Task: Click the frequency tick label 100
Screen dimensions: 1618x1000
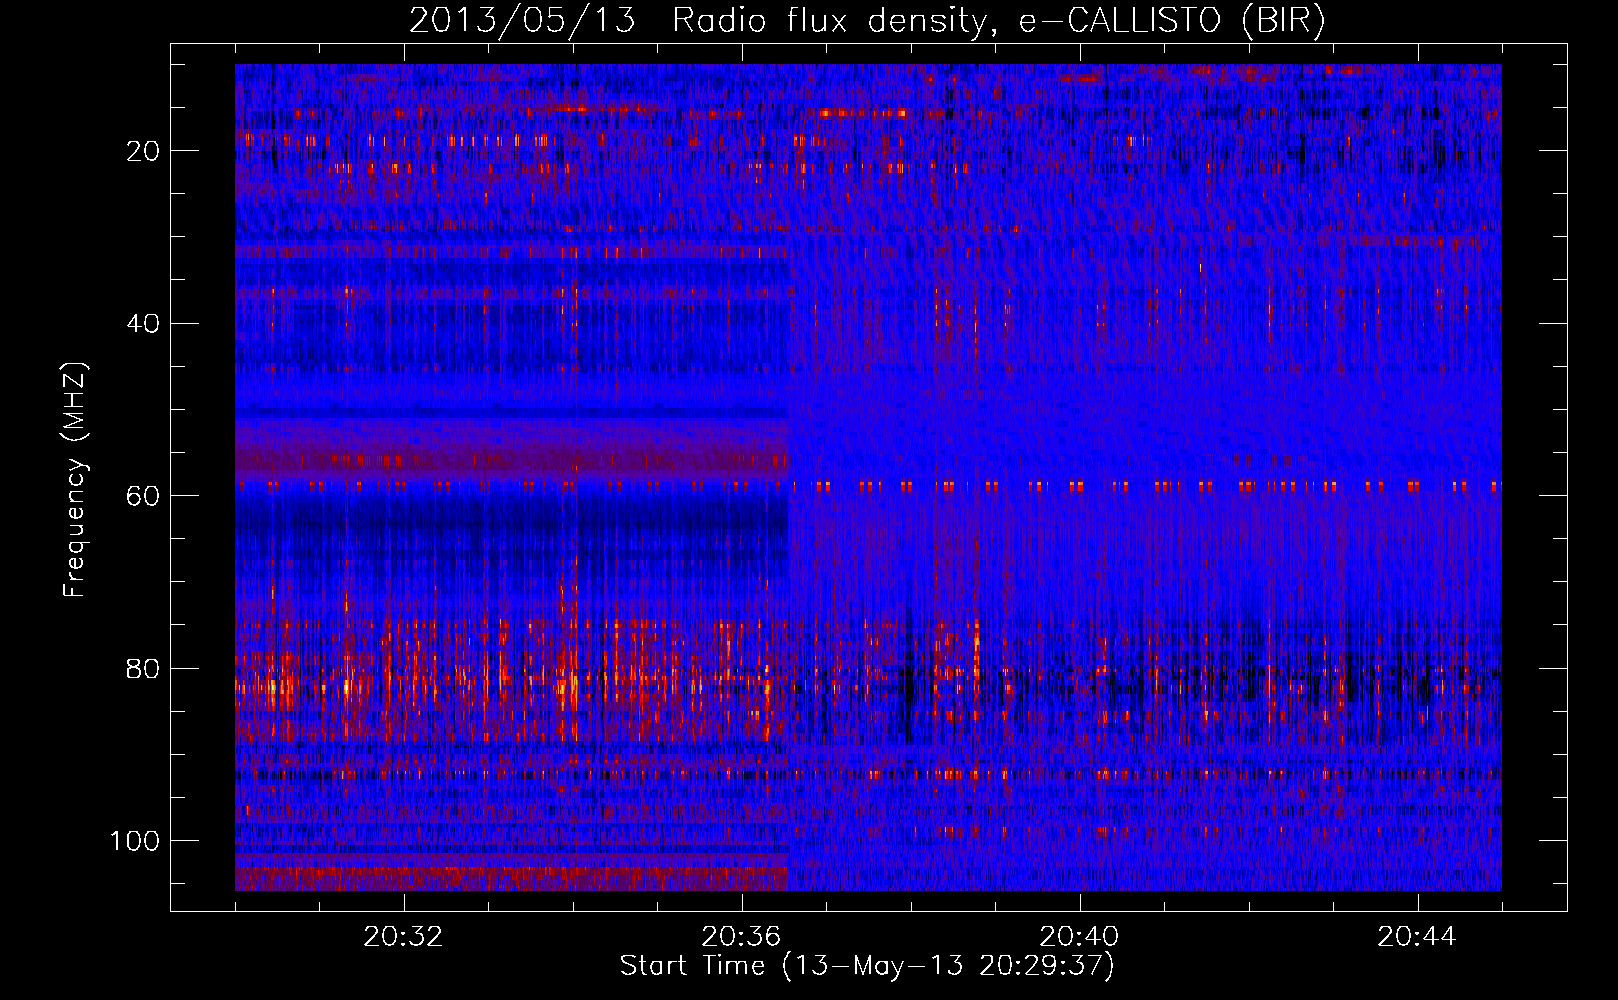Action: coord(135,841)
